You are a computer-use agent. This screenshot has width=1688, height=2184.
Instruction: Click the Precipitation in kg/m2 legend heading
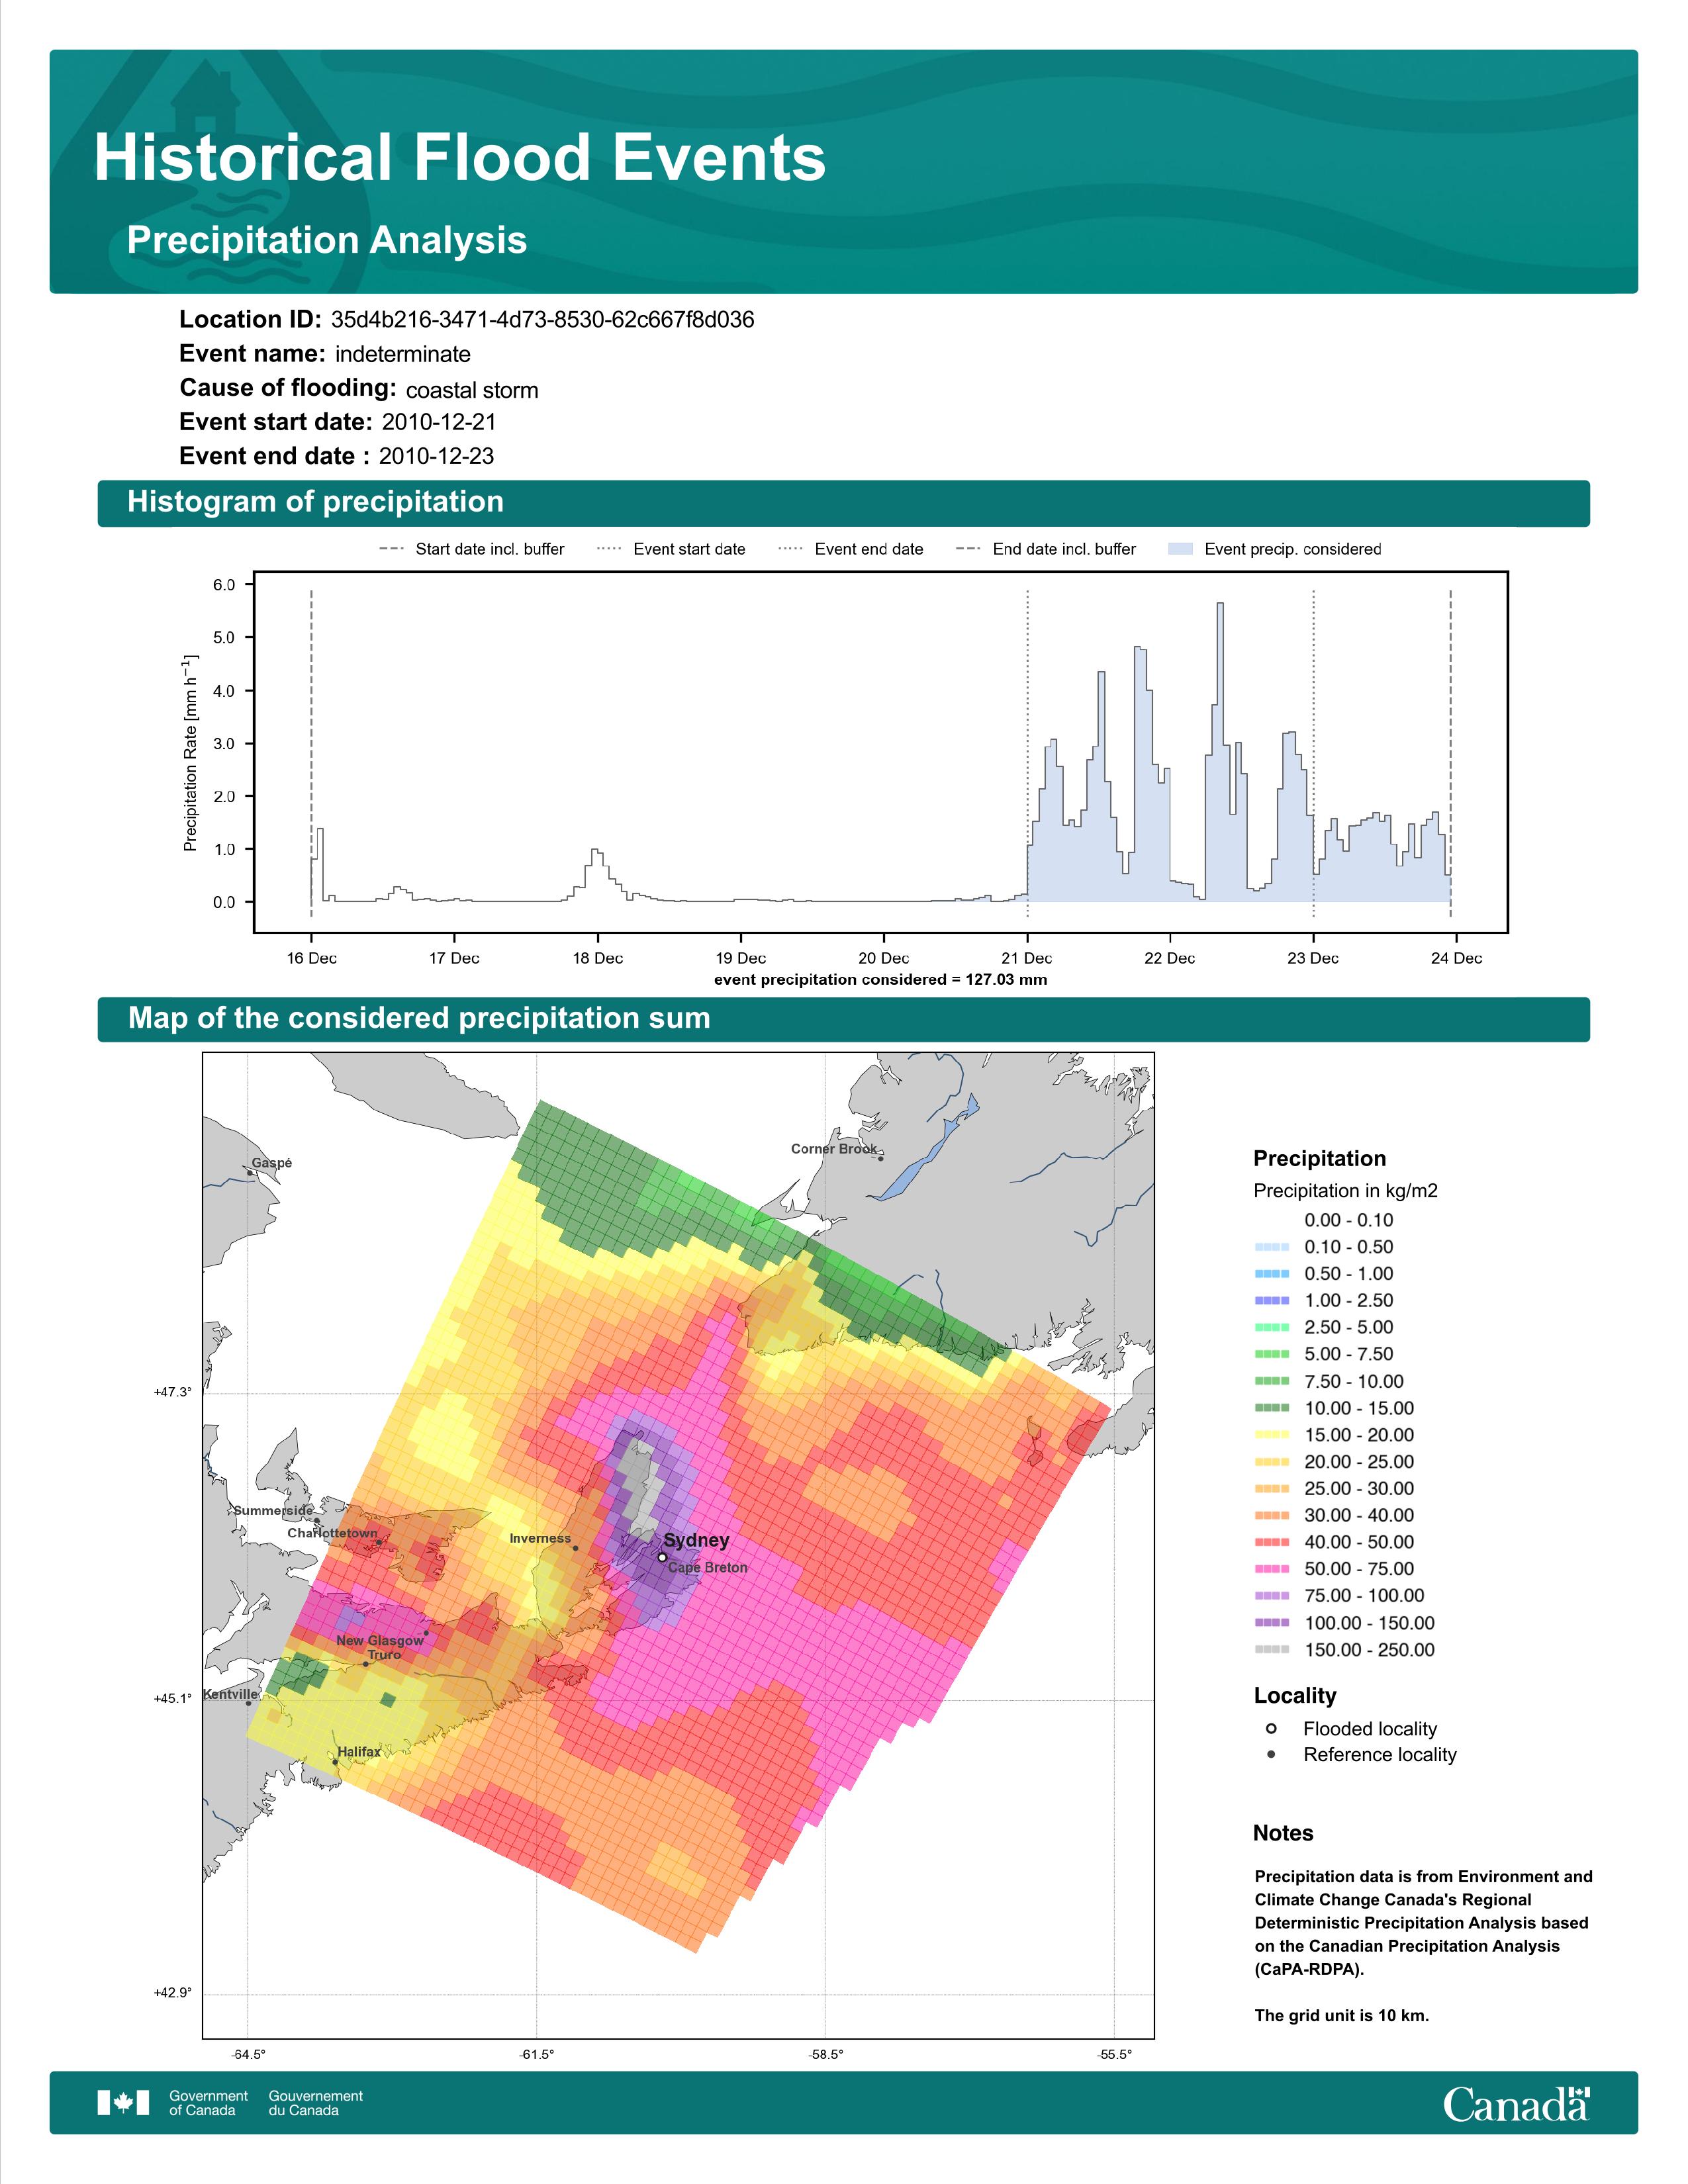[1345, 1191]
